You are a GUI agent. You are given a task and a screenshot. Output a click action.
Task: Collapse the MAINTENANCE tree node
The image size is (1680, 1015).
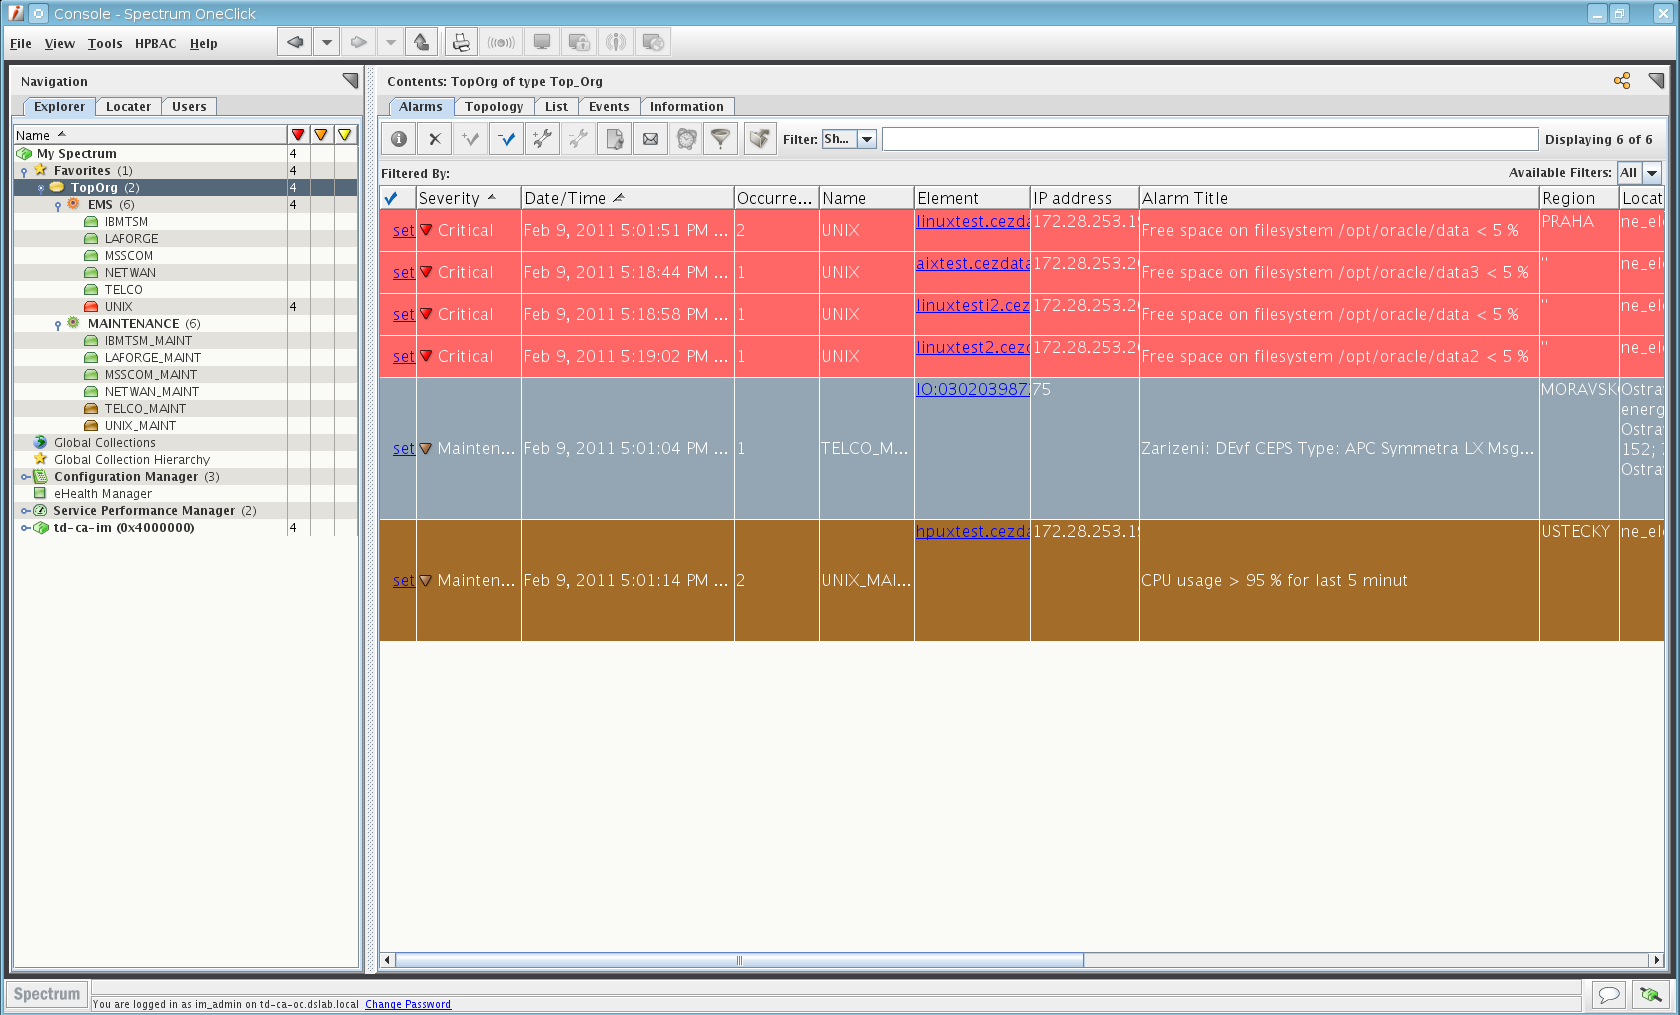tap(58, 325)
